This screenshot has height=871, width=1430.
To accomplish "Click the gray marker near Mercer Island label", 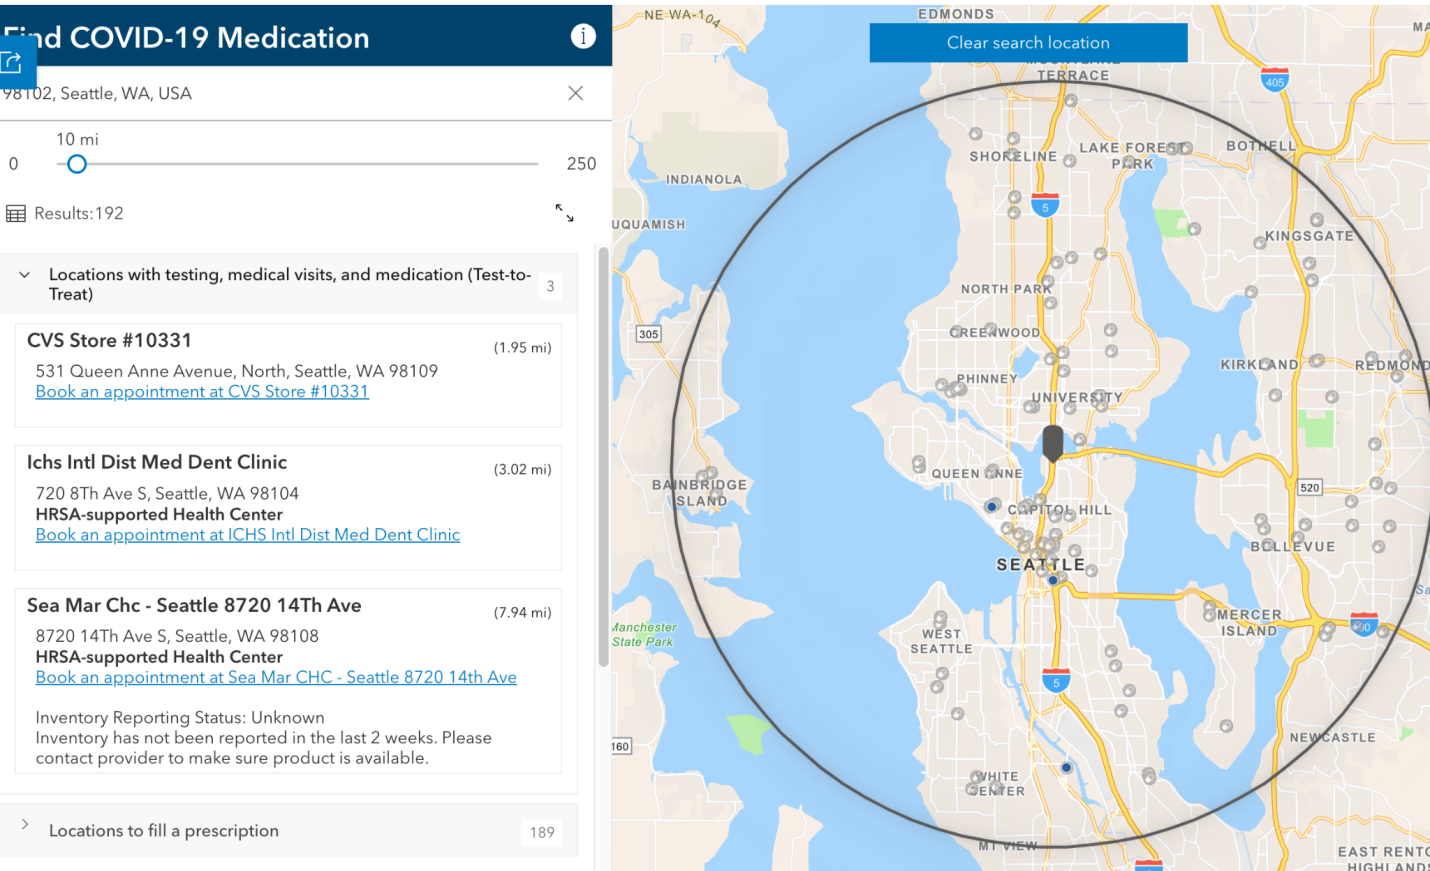I will [x=1209, y=608].
